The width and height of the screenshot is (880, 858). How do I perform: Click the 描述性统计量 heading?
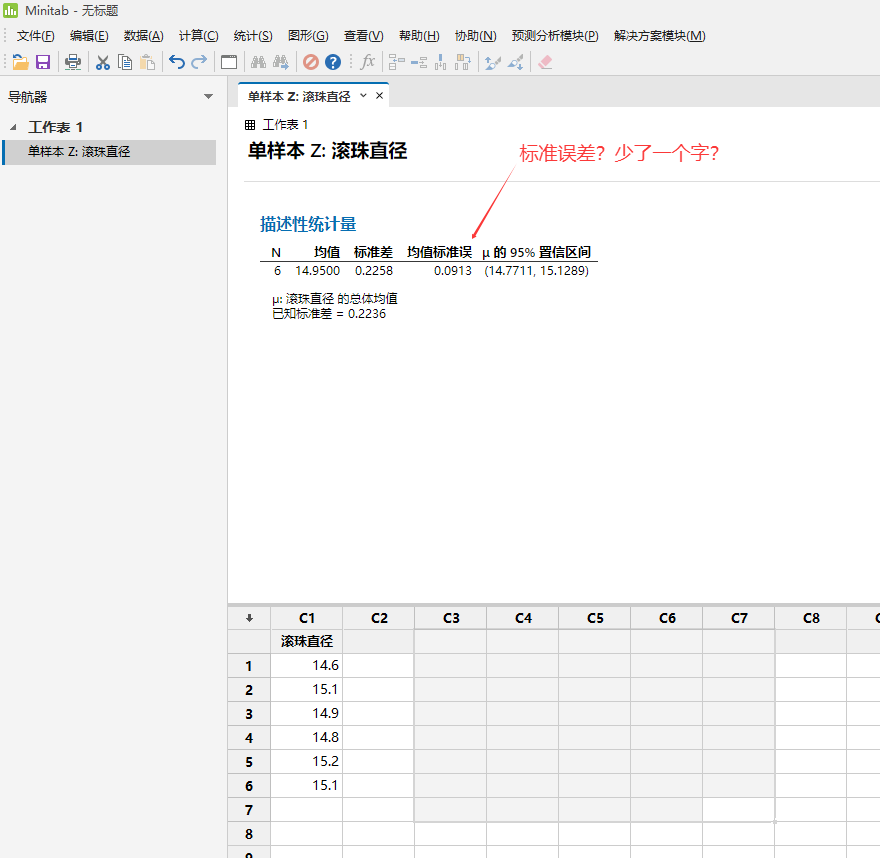coord(308,224)
